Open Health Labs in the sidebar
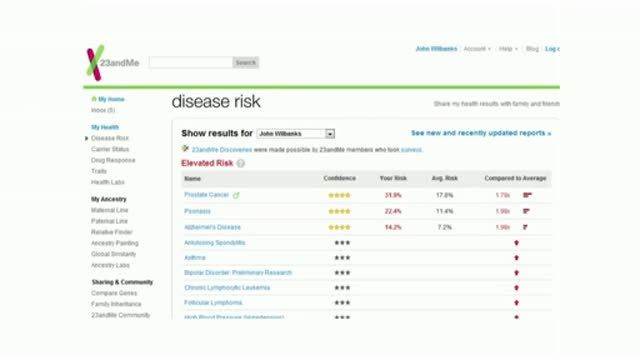This screenshot has height=360, width=640. [x=108, y=182]
